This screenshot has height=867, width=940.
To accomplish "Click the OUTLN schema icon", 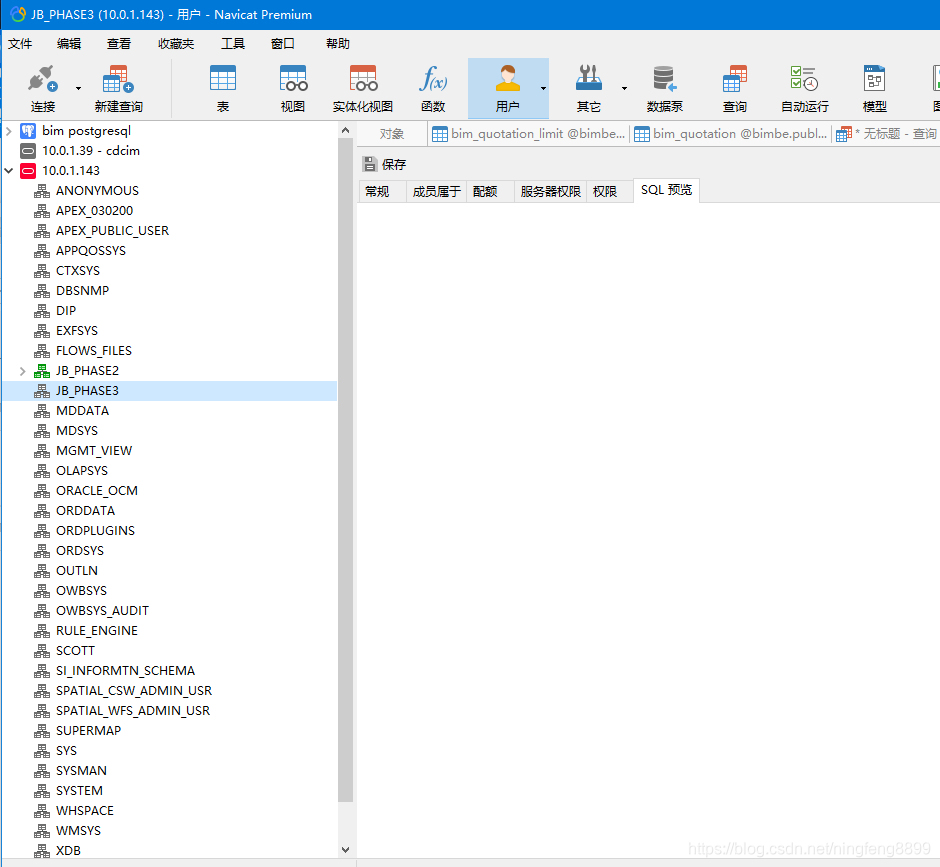I will [42, 571].
